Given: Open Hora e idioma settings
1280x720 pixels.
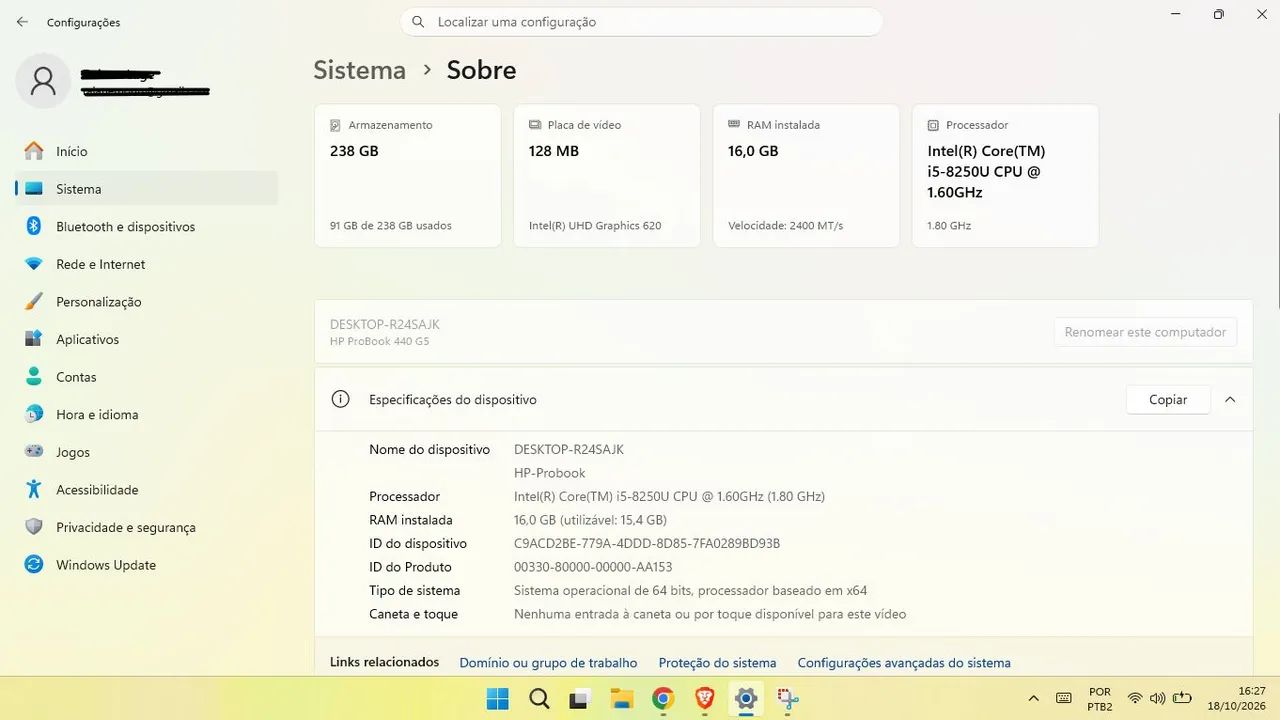Looking at the screenshot, I should pyautogui.click(x=146, y=414).
